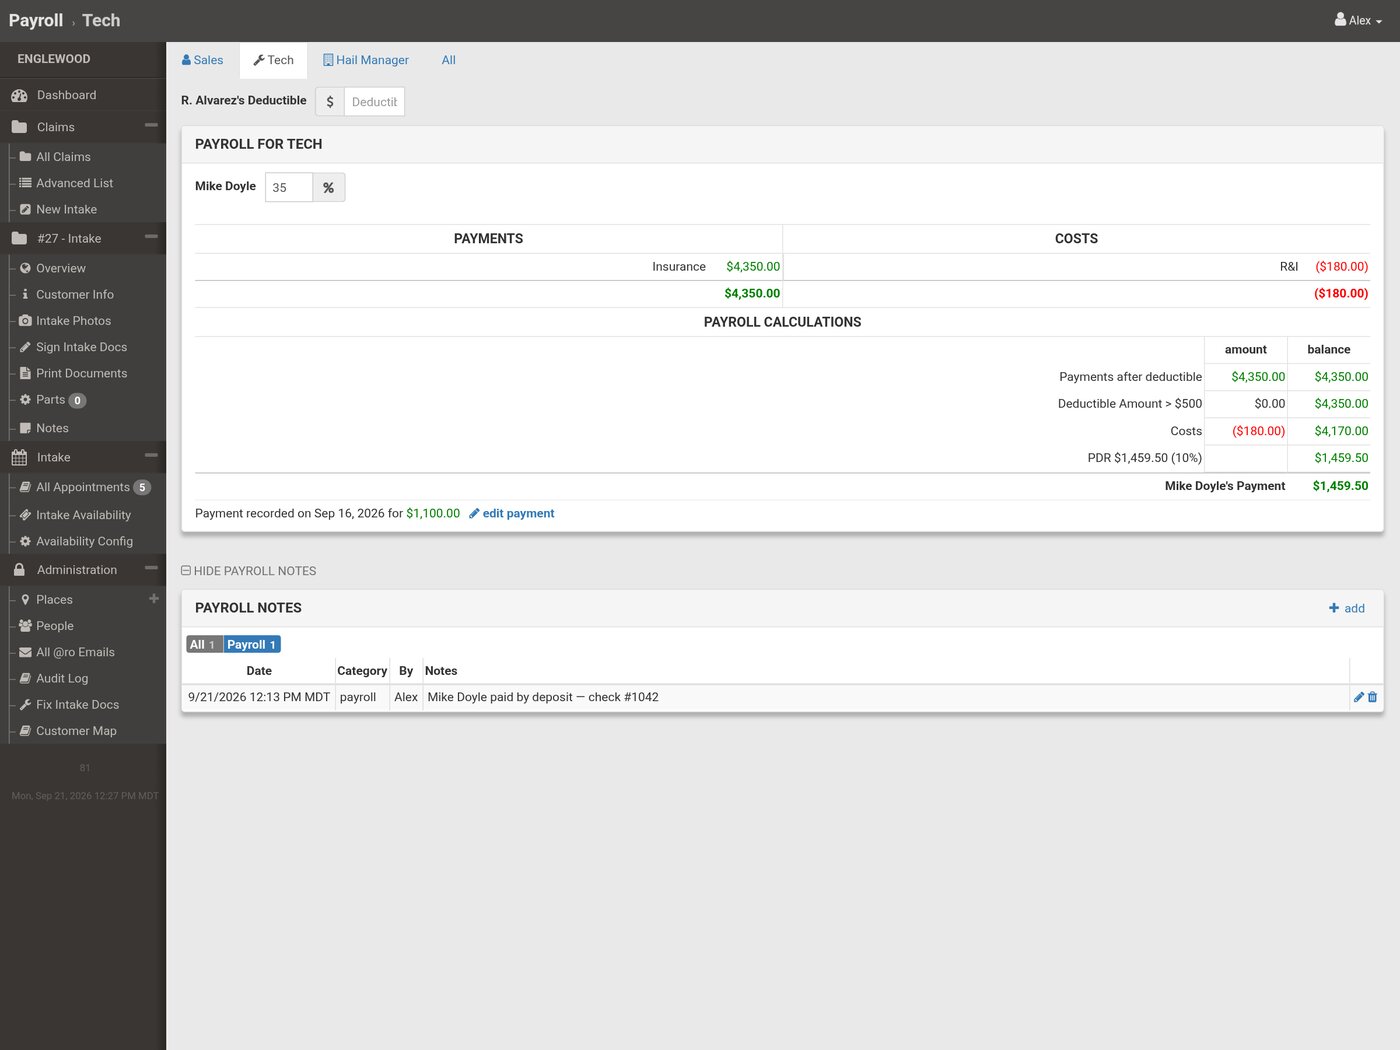Show All notes filter
The width and height of the screenshot is (1400, 1050).
click(x=204, y=645)
